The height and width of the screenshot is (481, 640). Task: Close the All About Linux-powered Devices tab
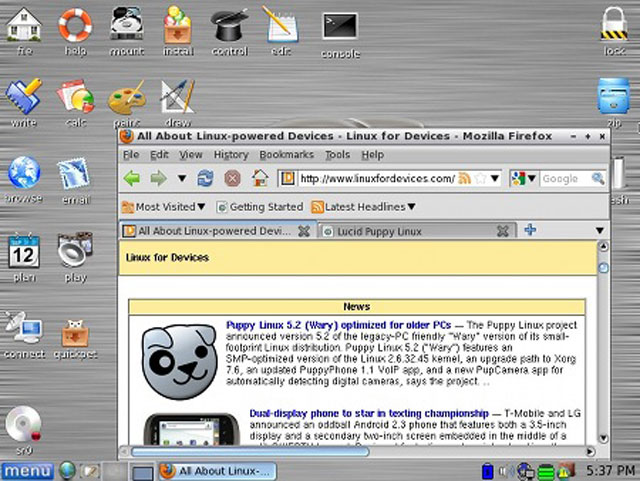click(304, 231)
